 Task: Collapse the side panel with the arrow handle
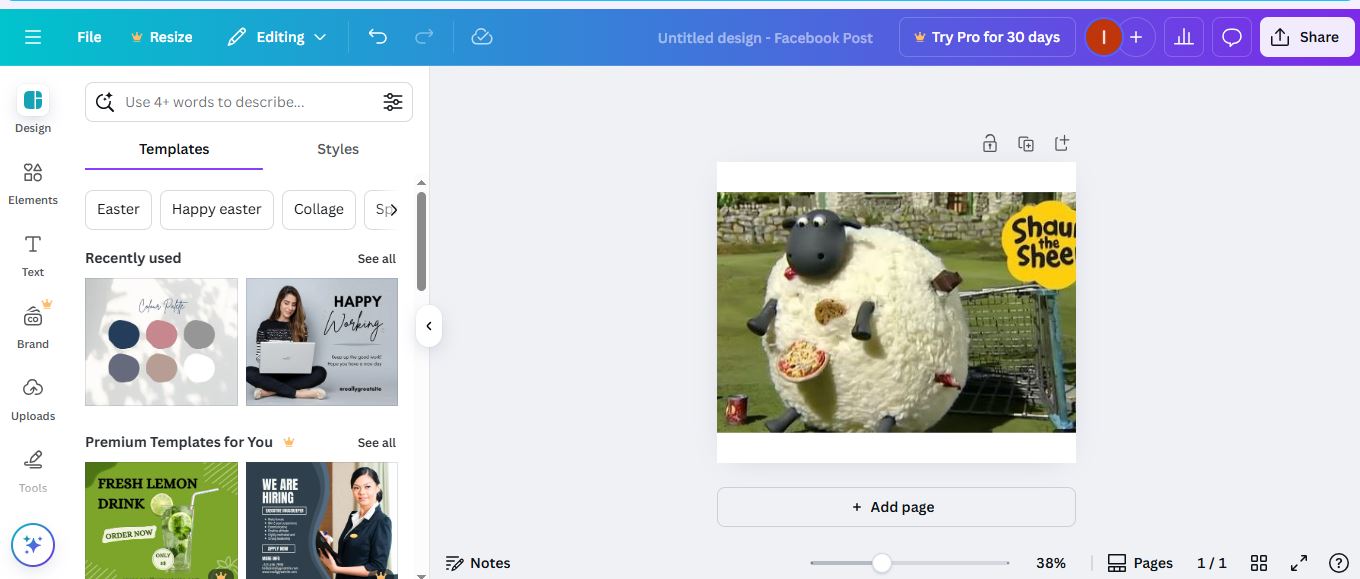pos(429,326)
